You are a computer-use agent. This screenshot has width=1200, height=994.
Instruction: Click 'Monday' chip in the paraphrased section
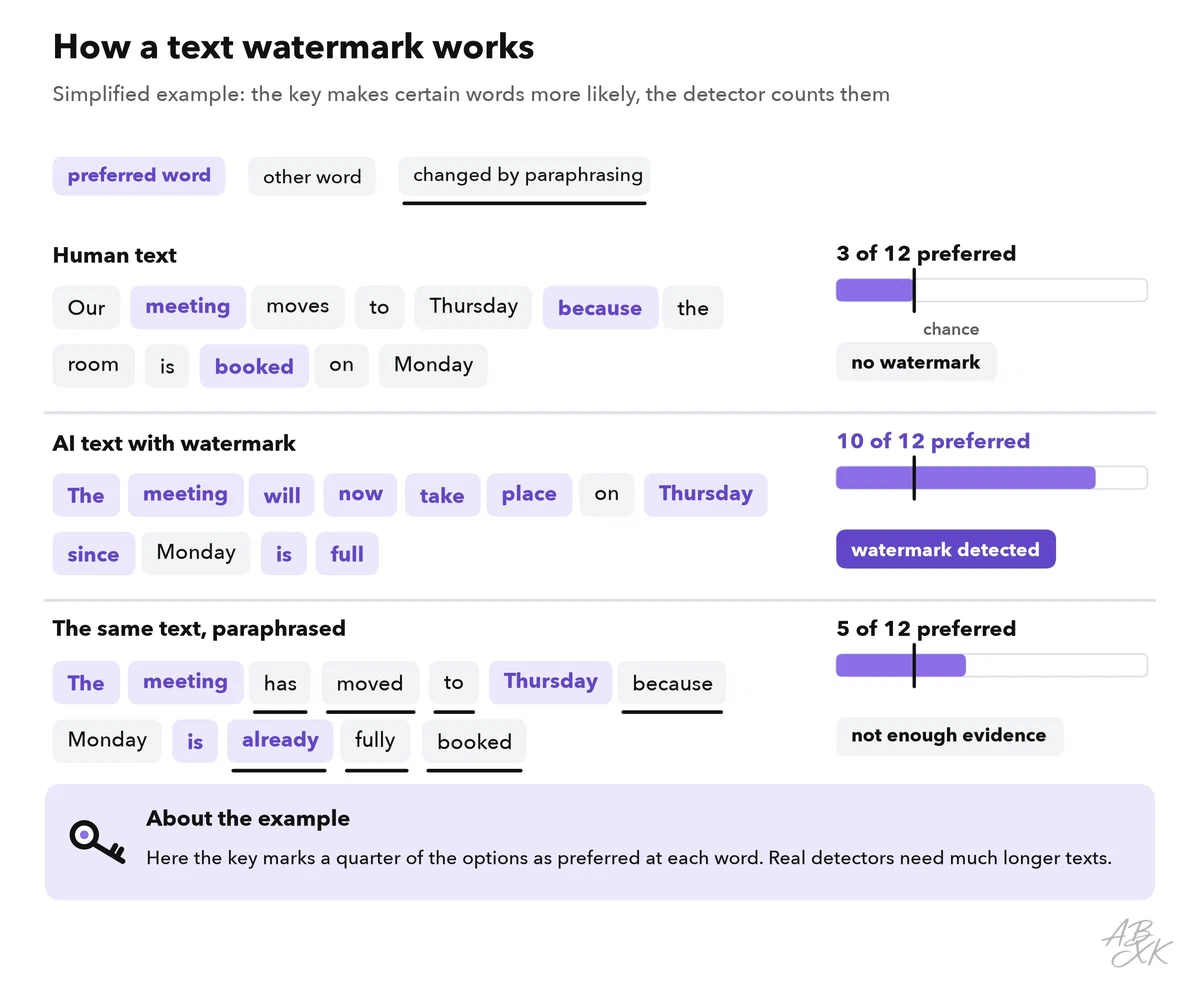(107, 741)
